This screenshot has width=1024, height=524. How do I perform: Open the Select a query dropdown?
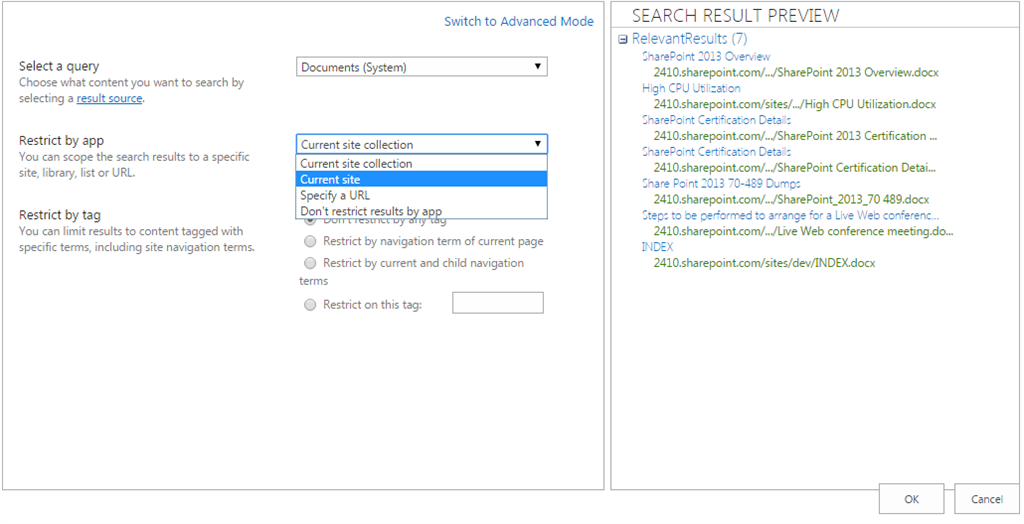(421, 67)
